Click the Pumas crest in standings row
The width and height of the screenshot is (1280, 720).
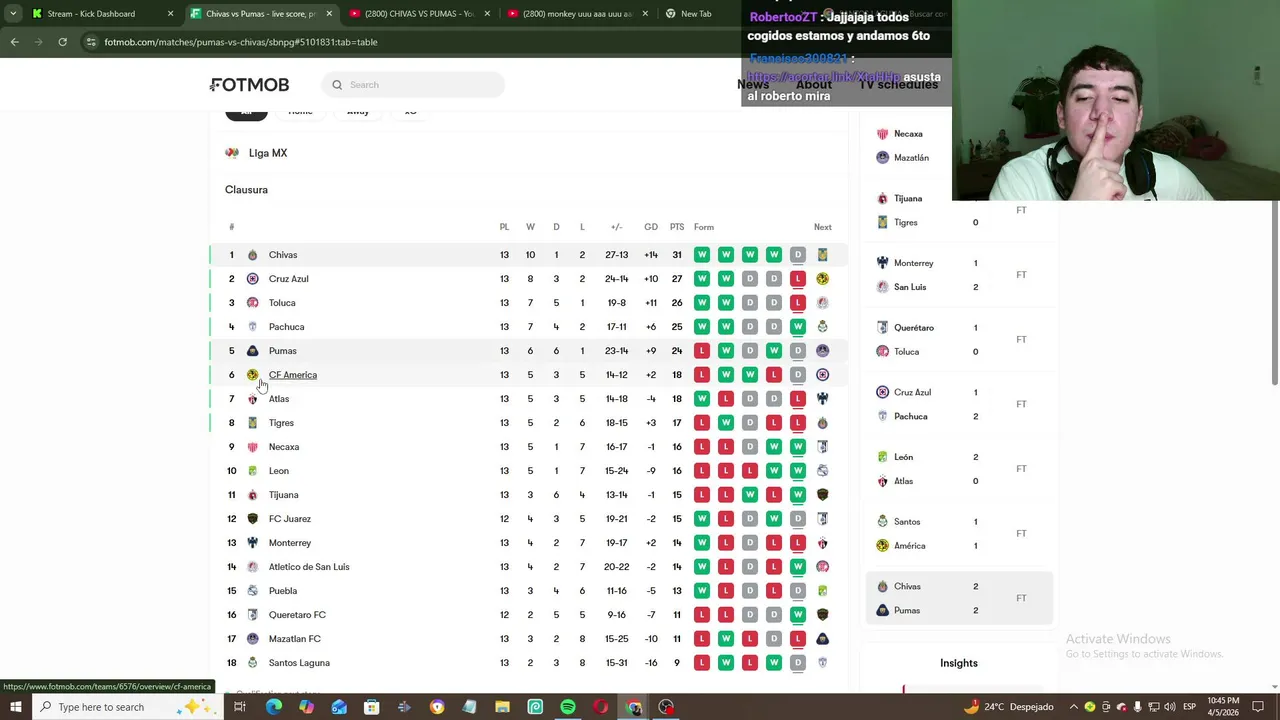point(252,351)
